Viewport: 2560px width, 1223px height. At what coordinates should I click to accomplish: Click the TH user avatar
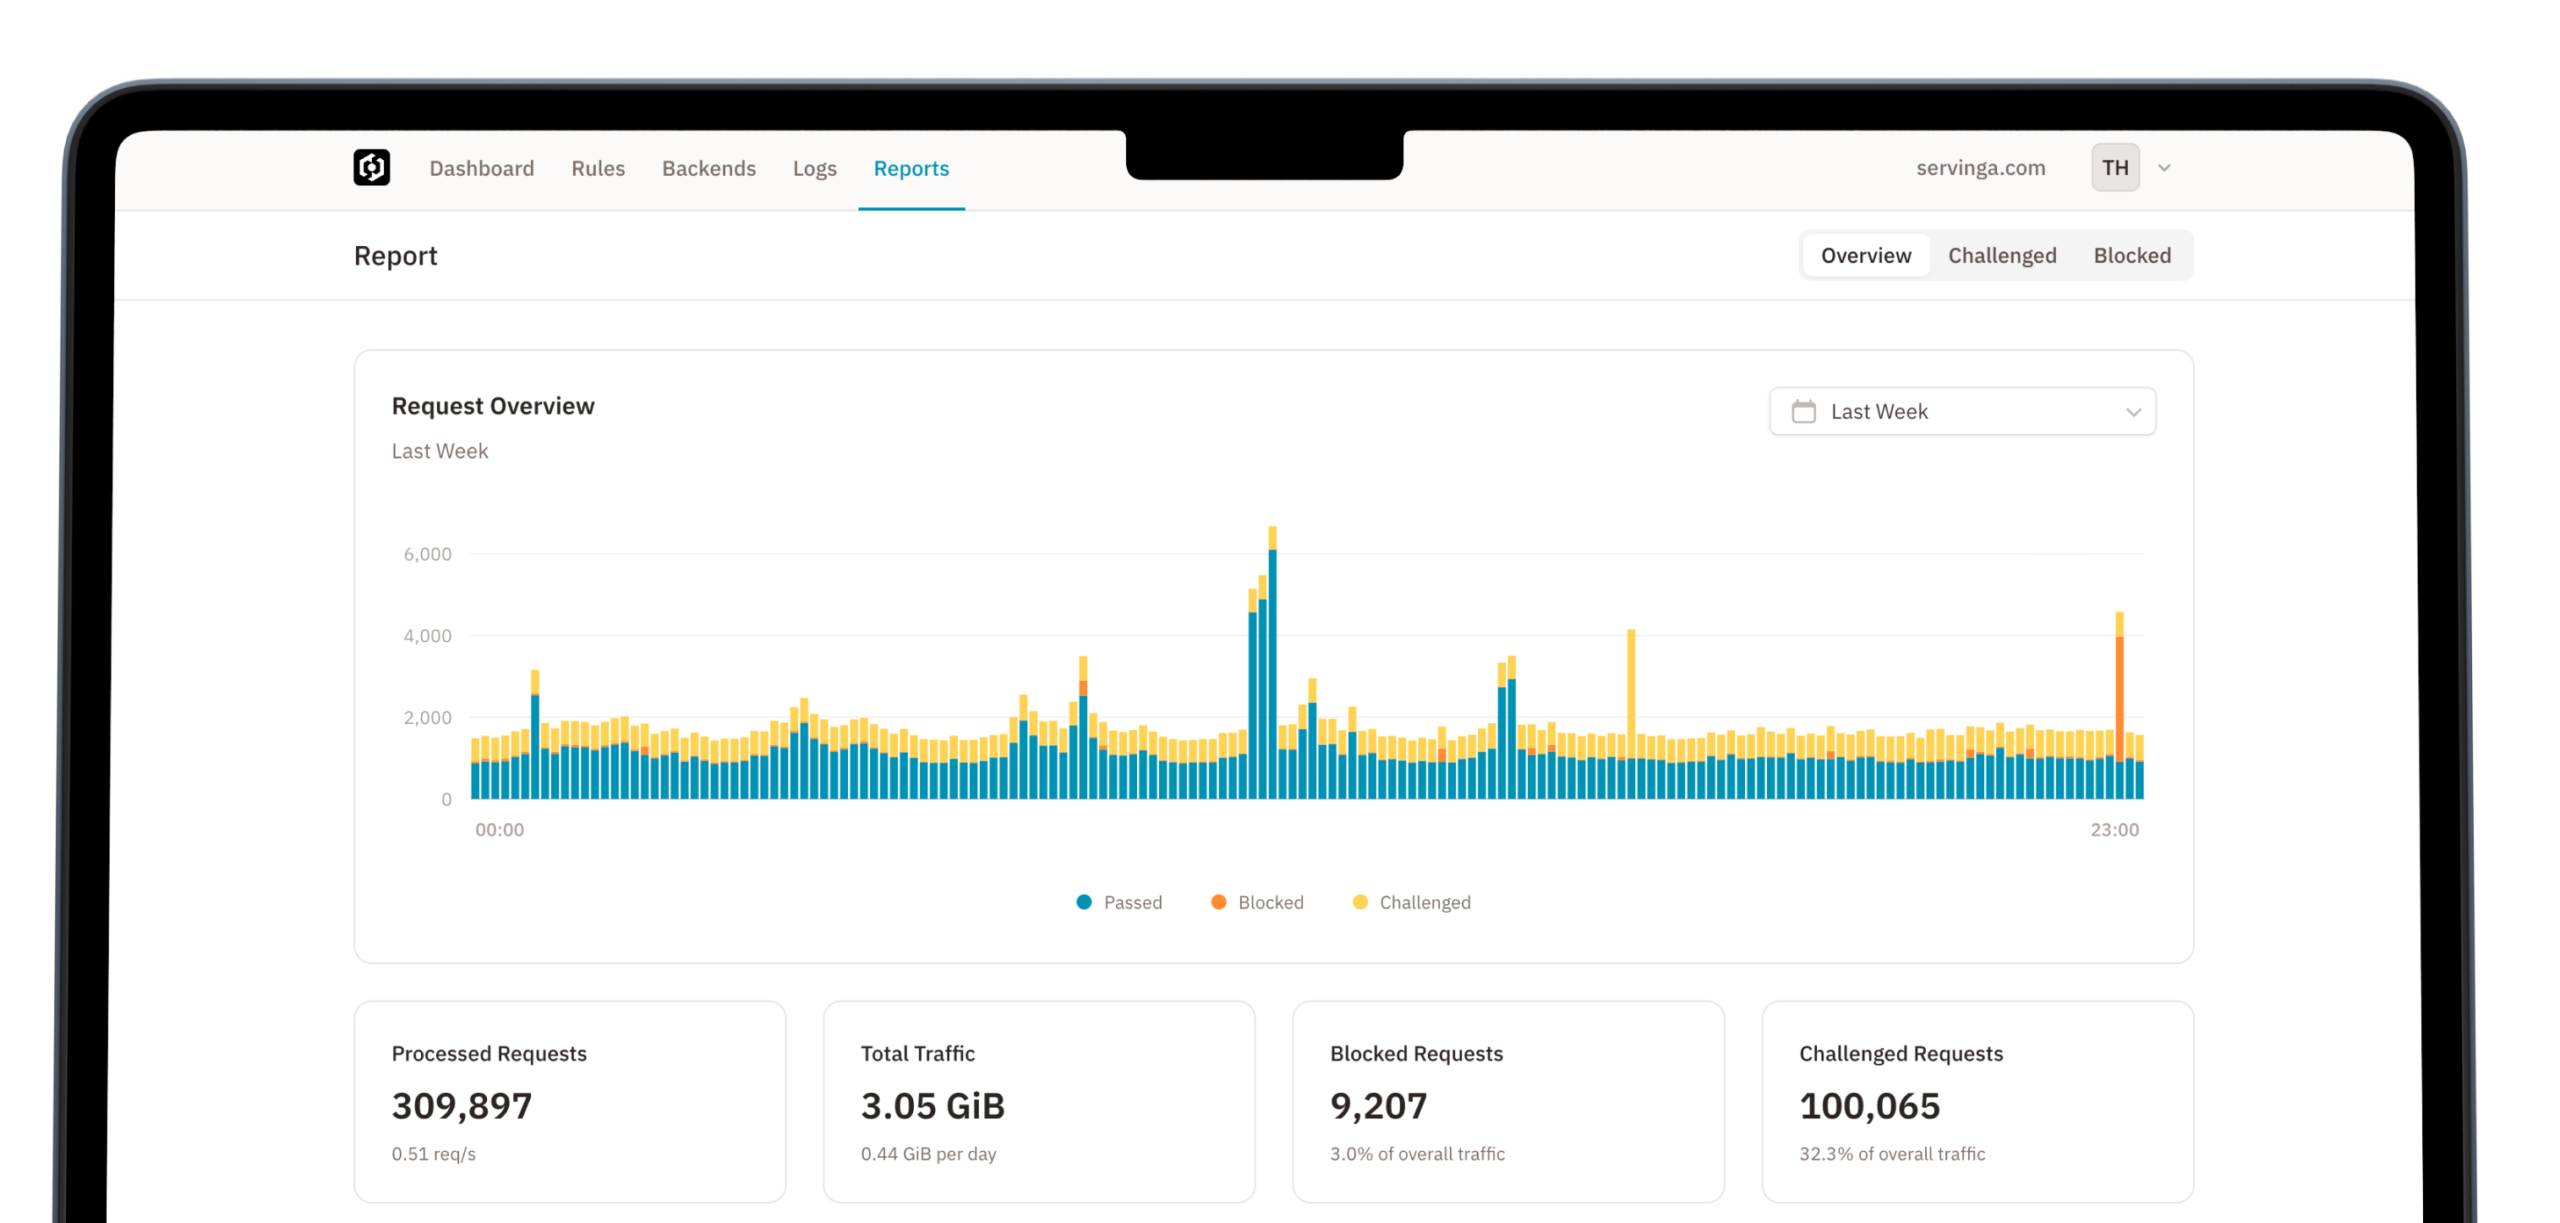coord(2115,168)
